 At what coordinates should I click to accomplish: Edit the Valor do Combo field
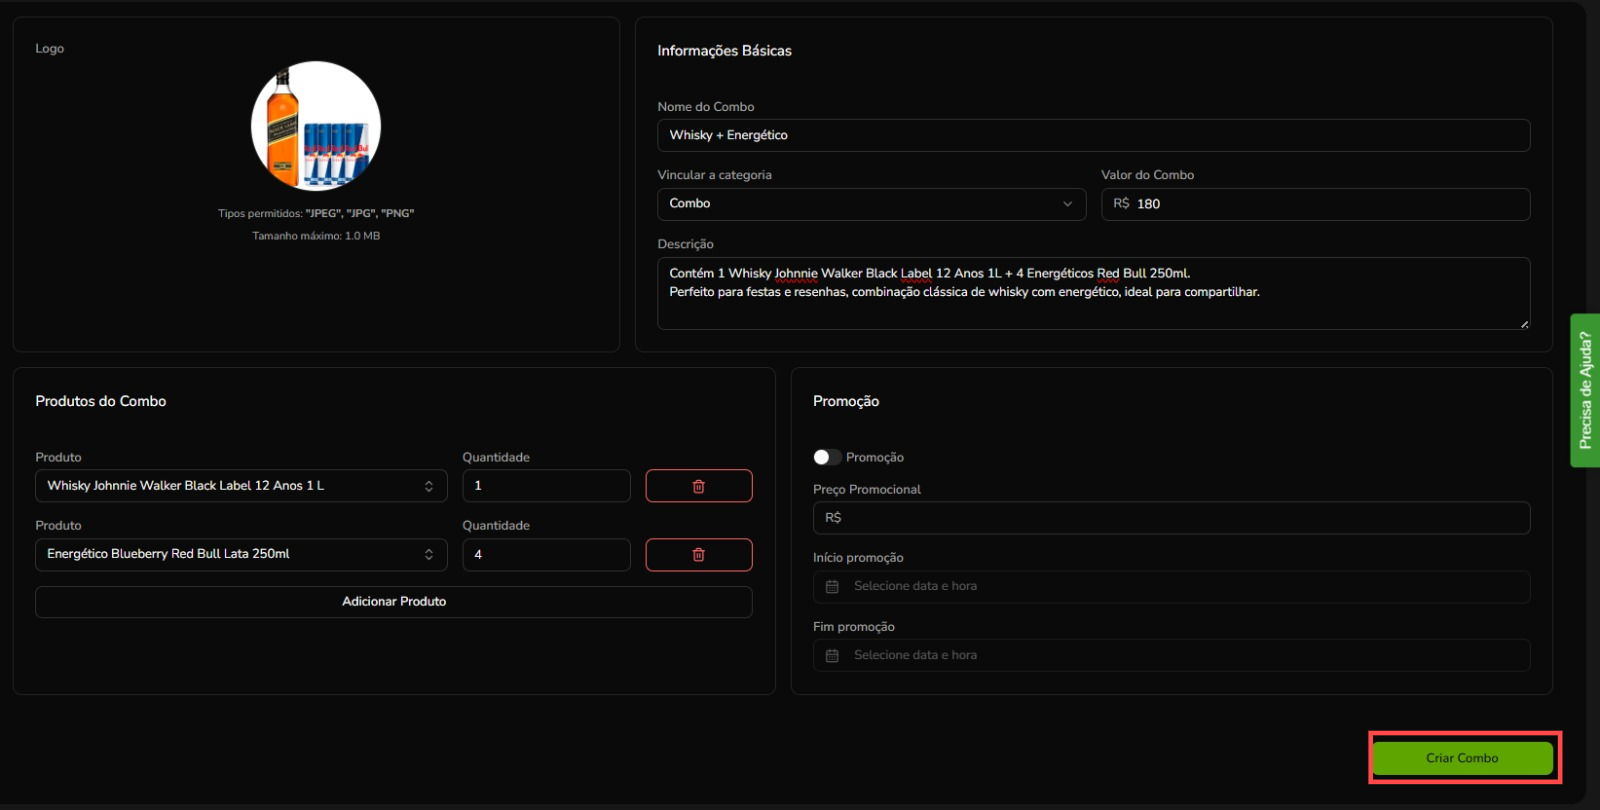pyautogui.click(x=1316, y=204)
